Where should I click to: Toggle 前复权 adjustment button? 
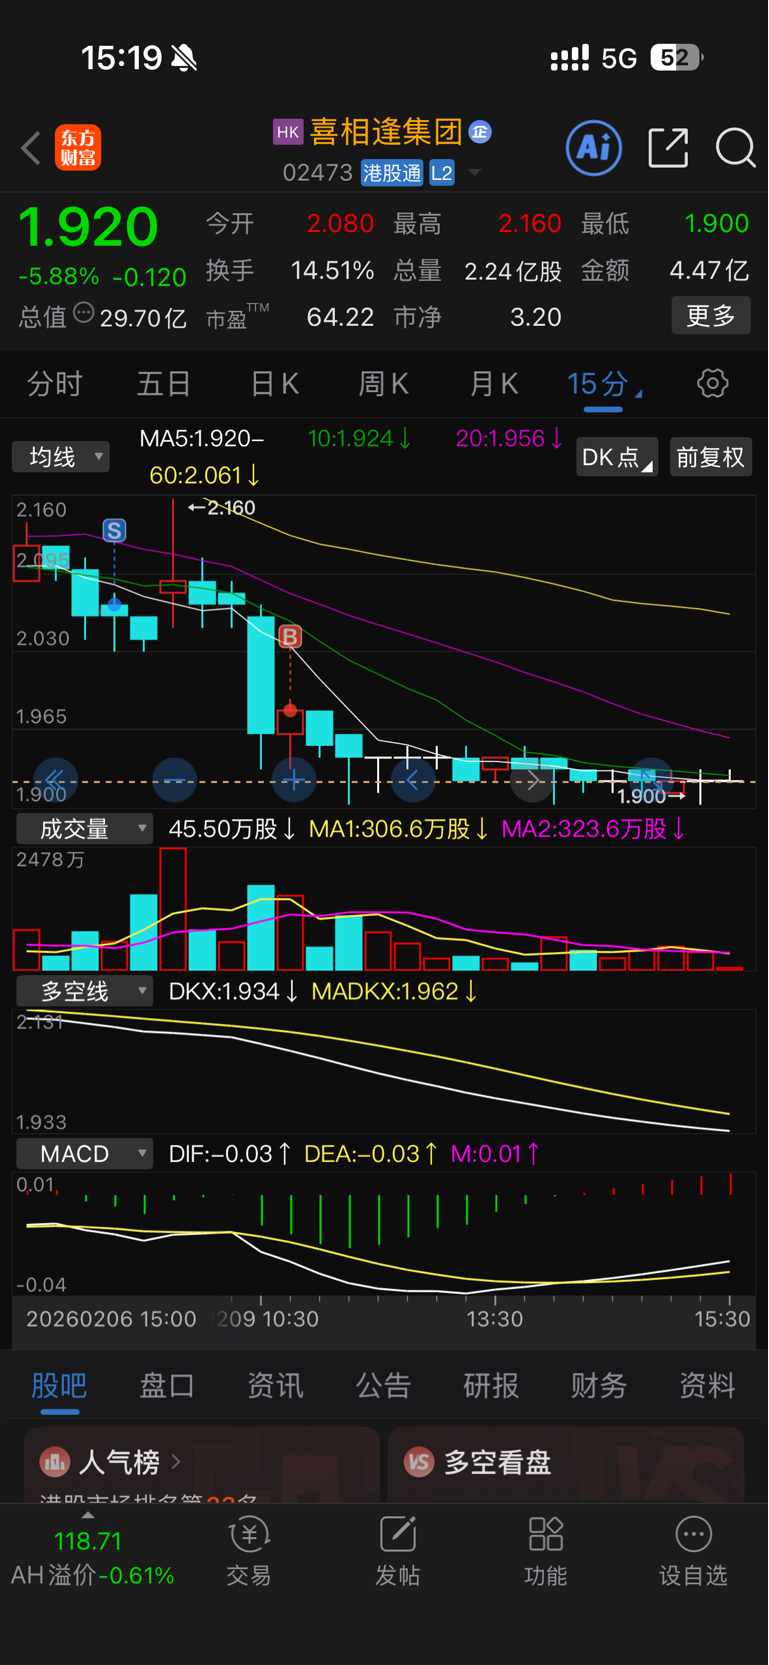[711, 457]
